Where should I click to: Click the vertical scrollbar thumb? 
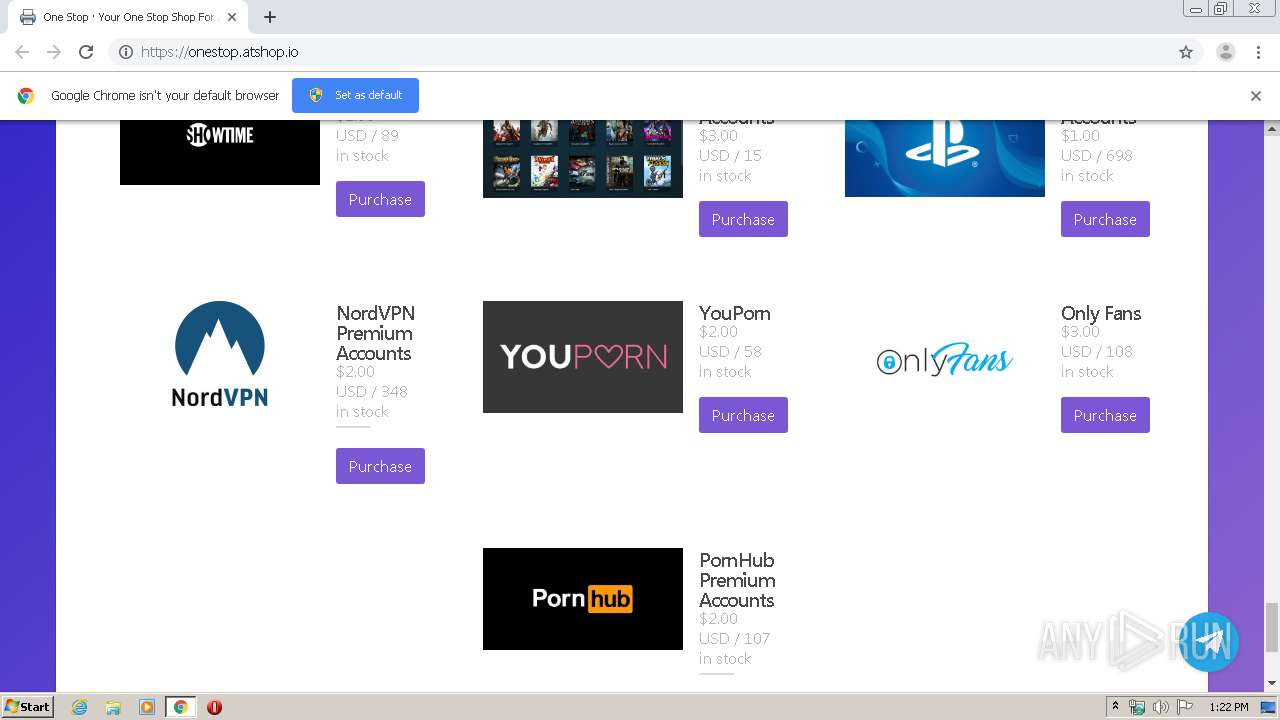[x=1272, y=627]
